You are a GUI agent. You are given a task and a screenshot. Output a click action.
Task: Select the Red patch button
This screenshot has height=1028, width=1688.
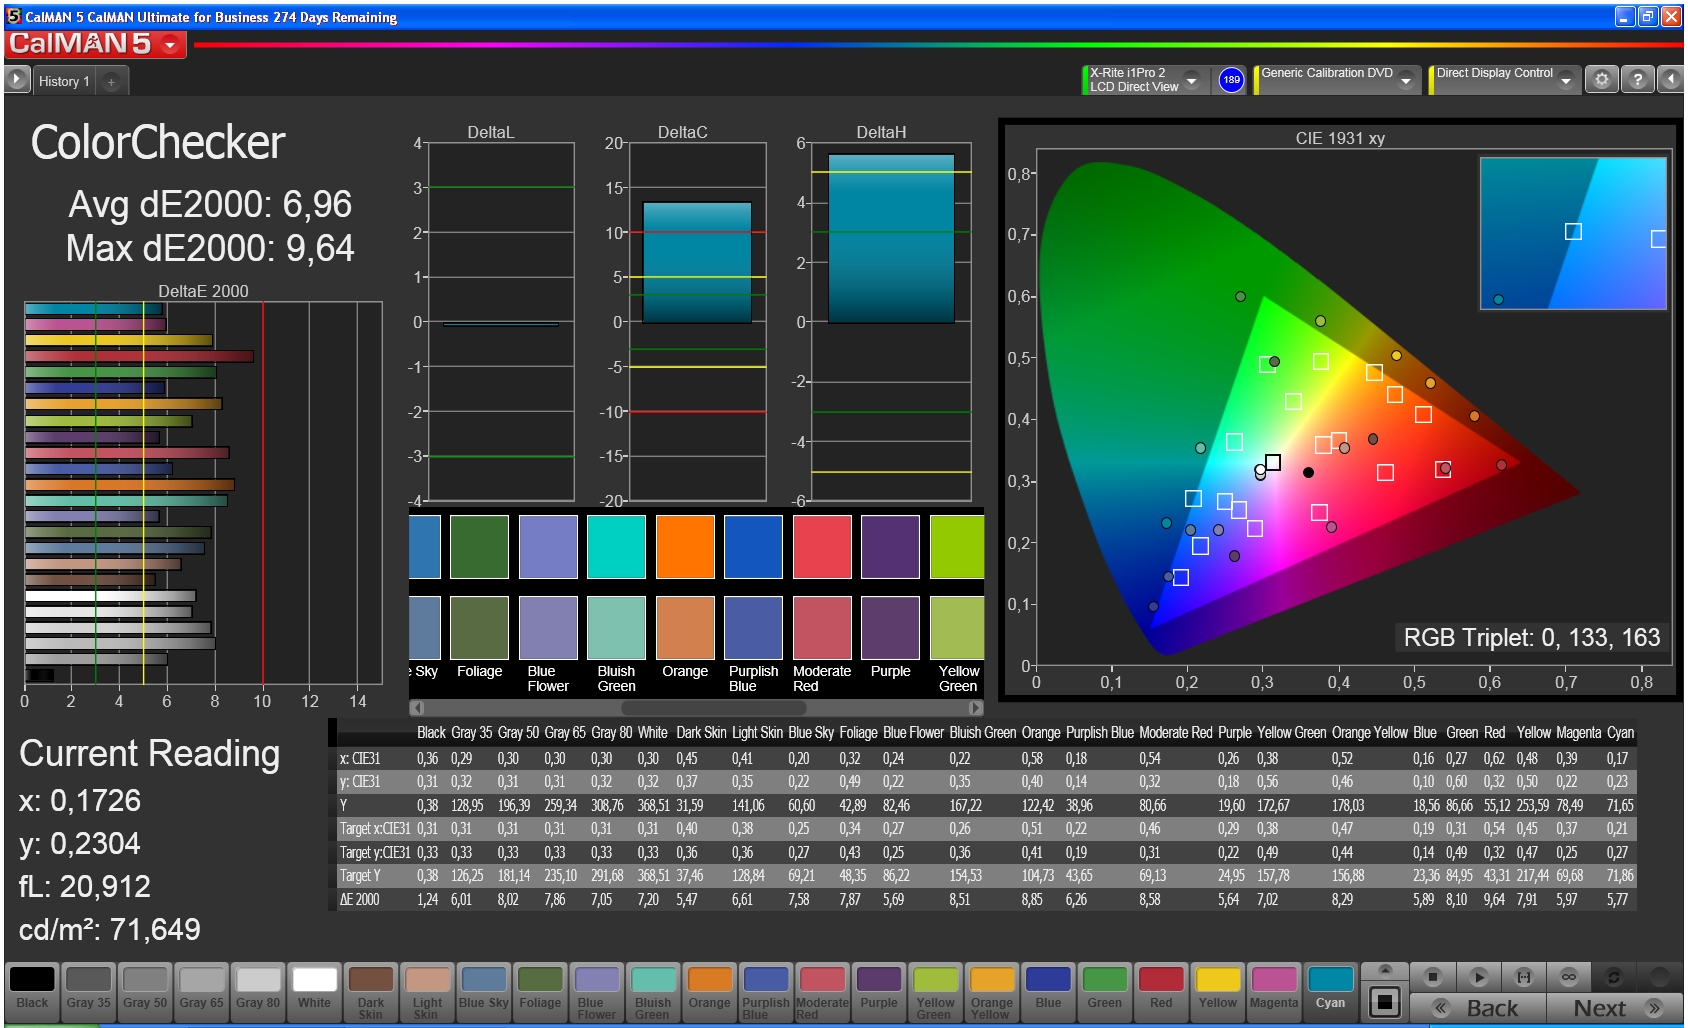pyautogui.click(x=1161, y=992)
